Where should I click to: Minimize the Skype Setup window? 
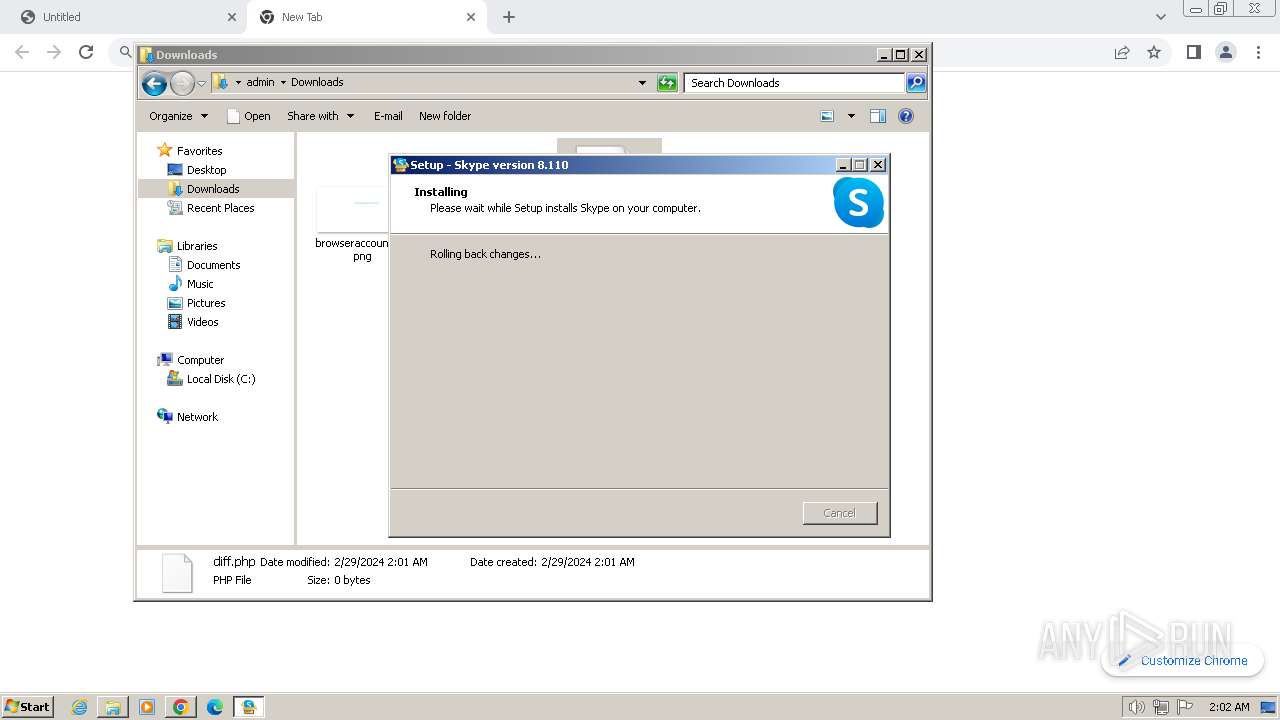pyautogui.click(x=843, y=165)
